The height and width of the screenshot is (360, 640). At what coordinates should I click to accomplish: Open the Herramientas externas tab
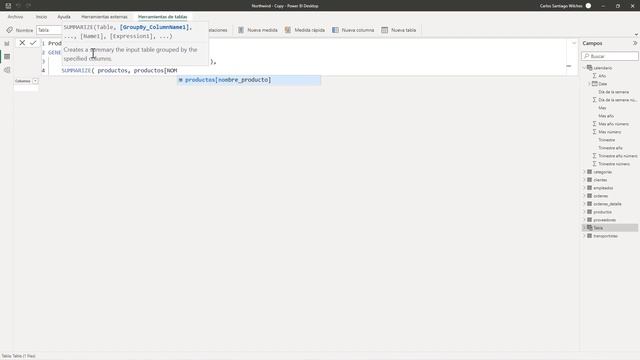pyautogui.click(x=104, y=17)
